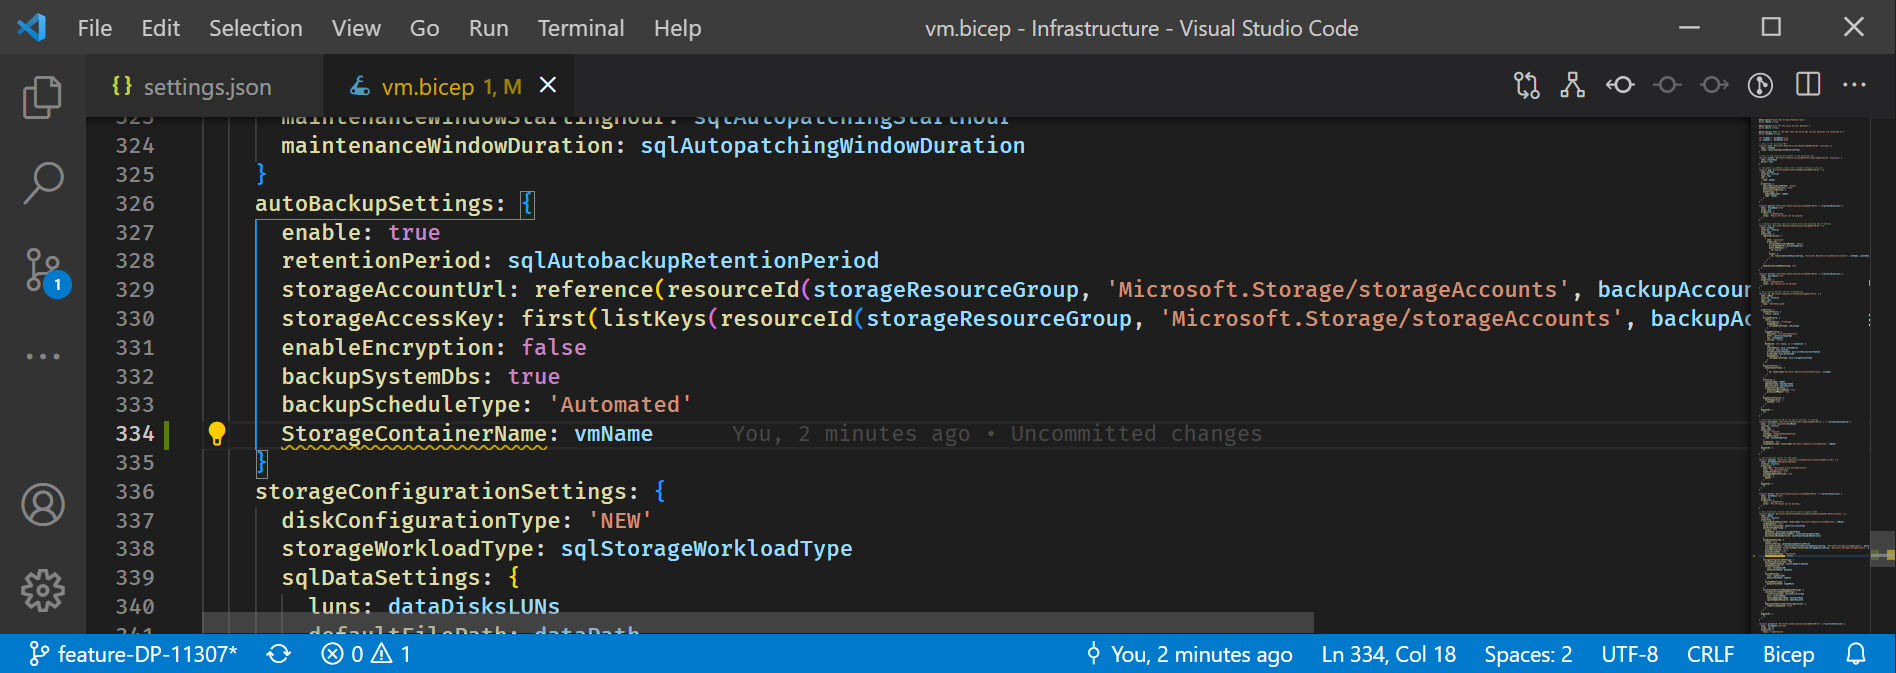1896x673 pixels.
Task: Click line number 336 in the gutter
Action: (x=135, y=492)
